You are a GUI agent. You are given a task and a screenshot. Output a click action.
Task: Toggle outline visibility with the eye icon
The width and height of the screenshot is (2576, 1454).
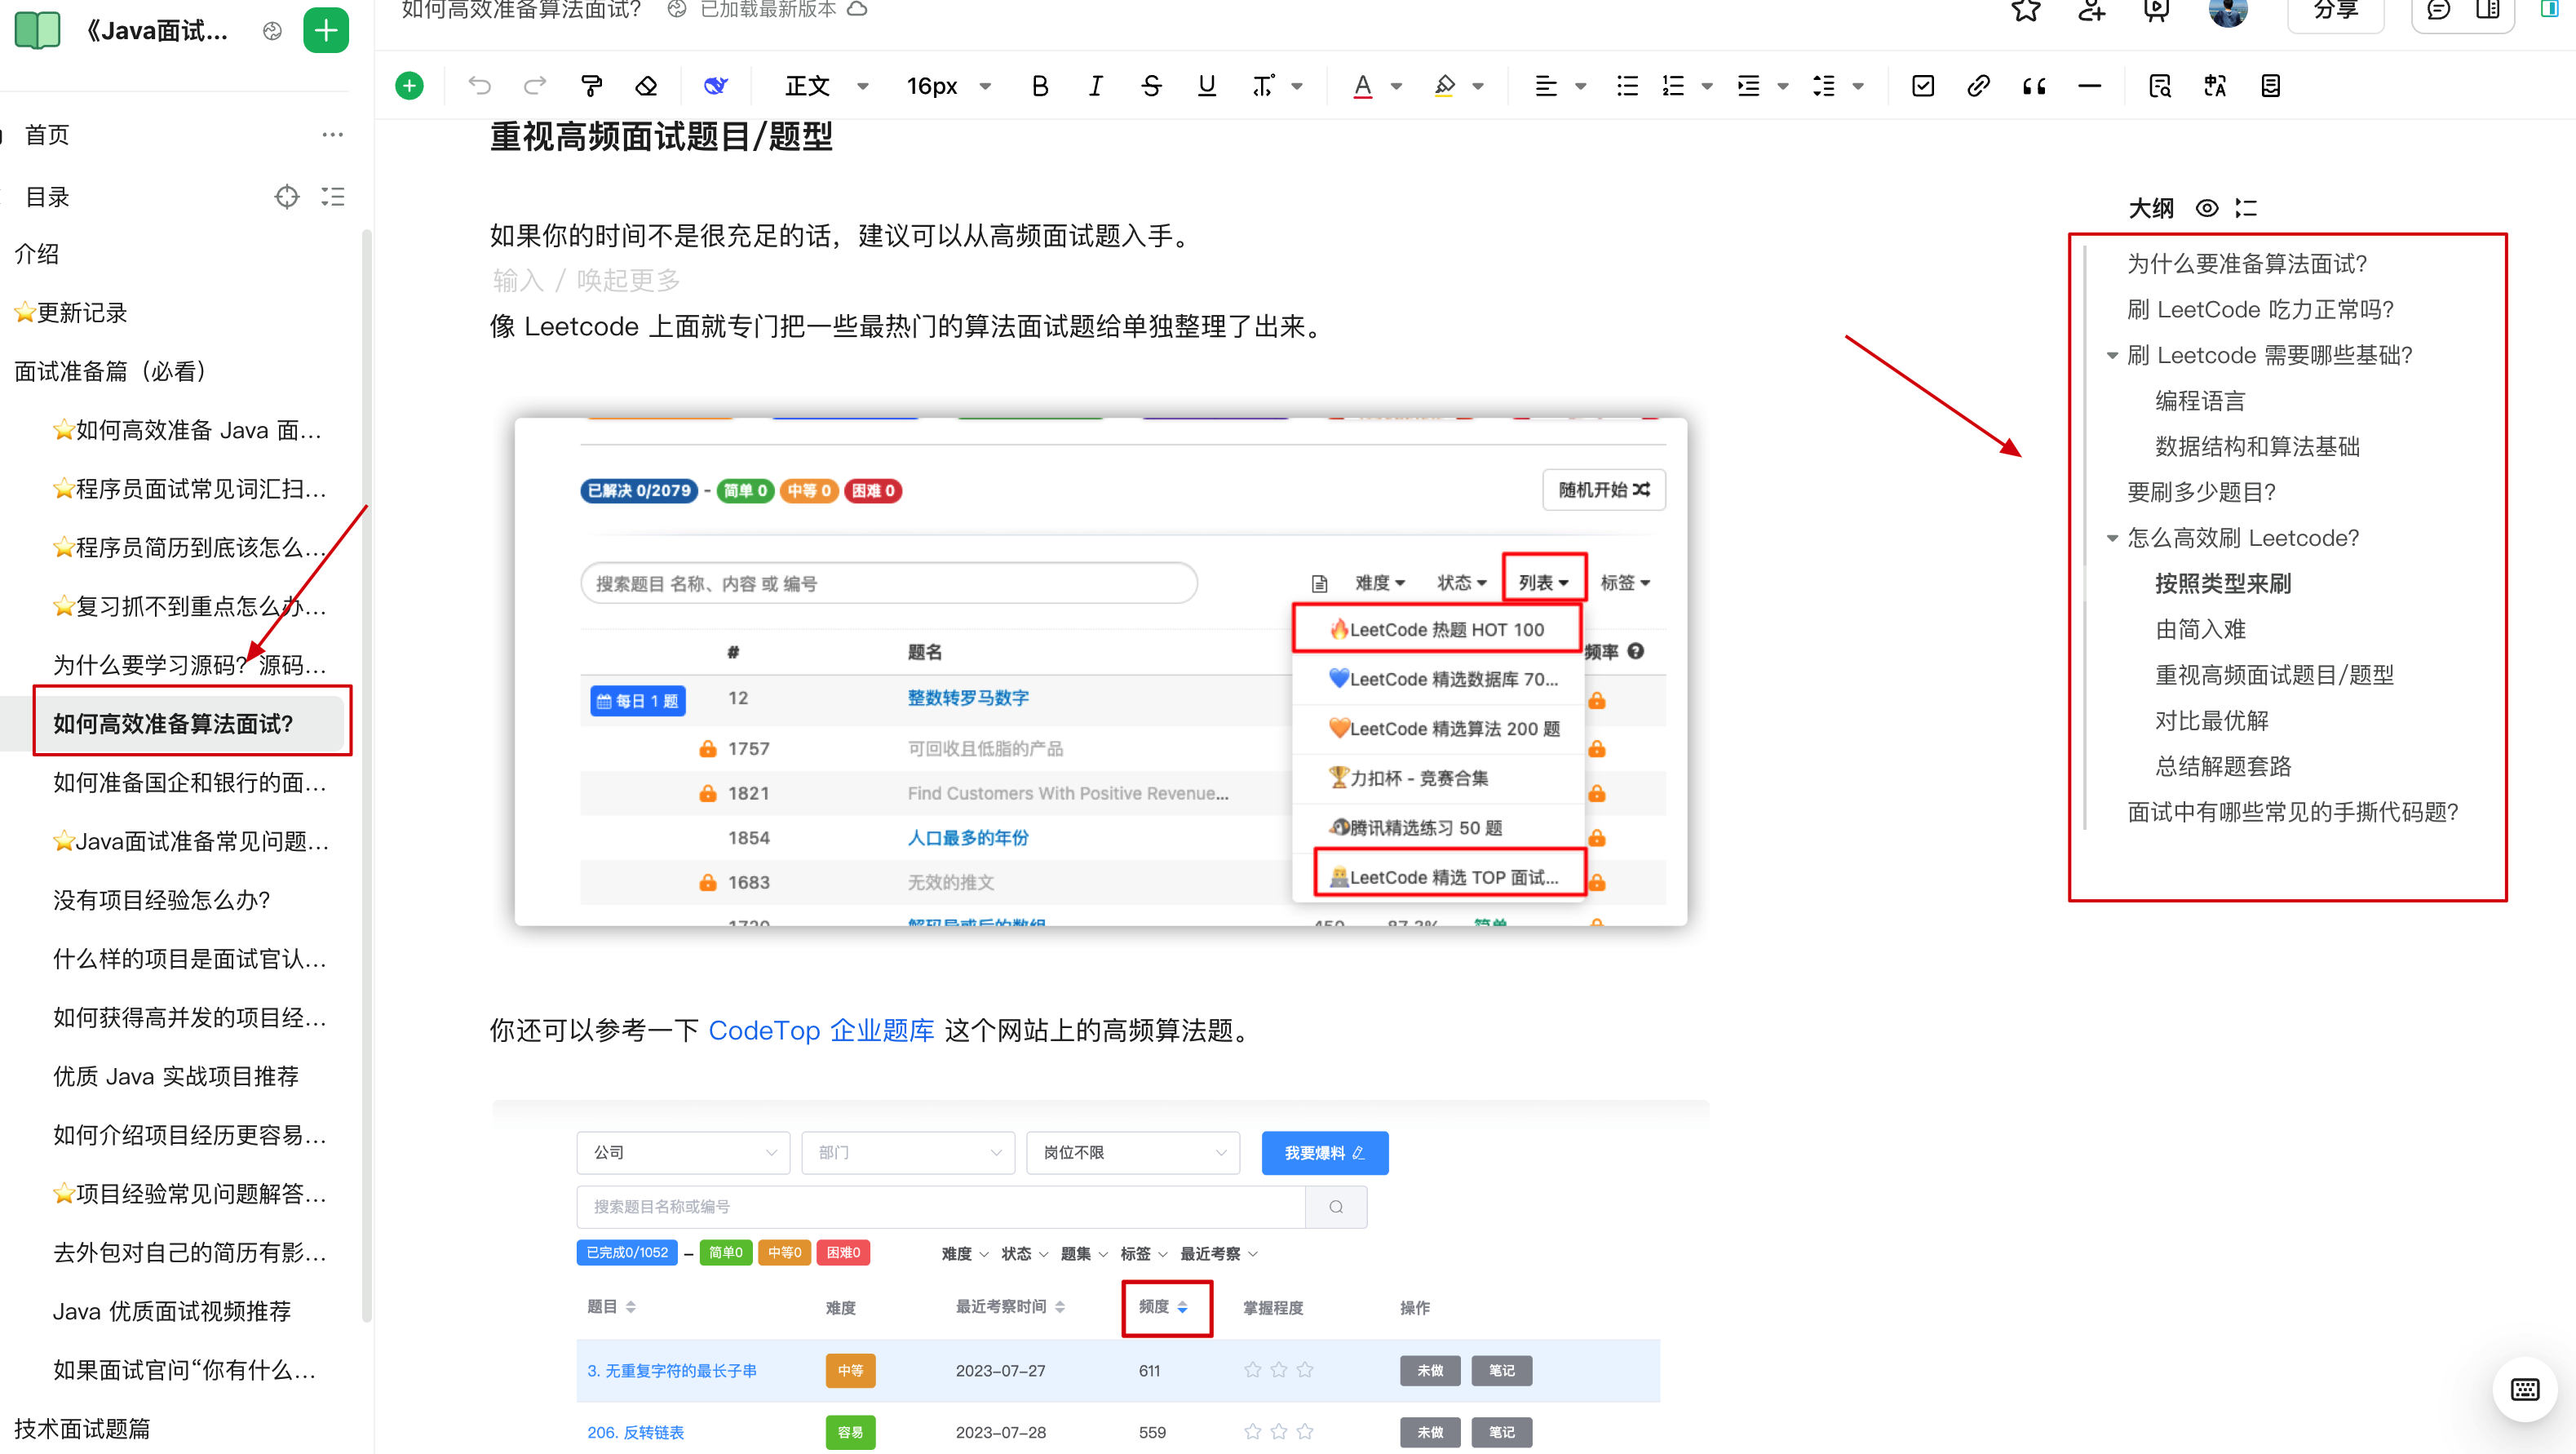point(2207,208)
